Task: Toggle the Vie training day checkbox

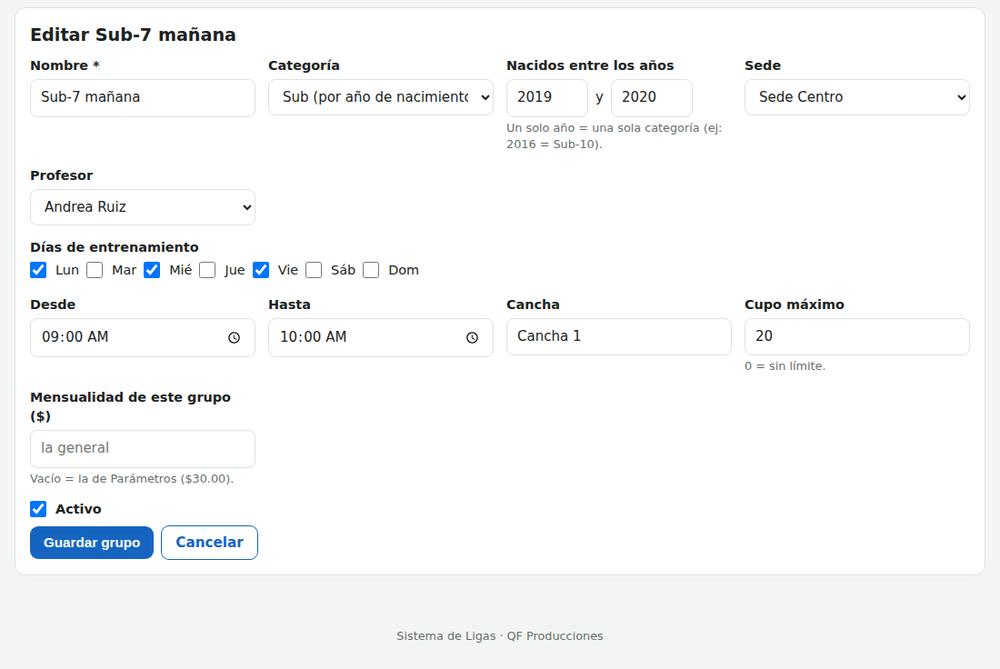Action: 261,270
